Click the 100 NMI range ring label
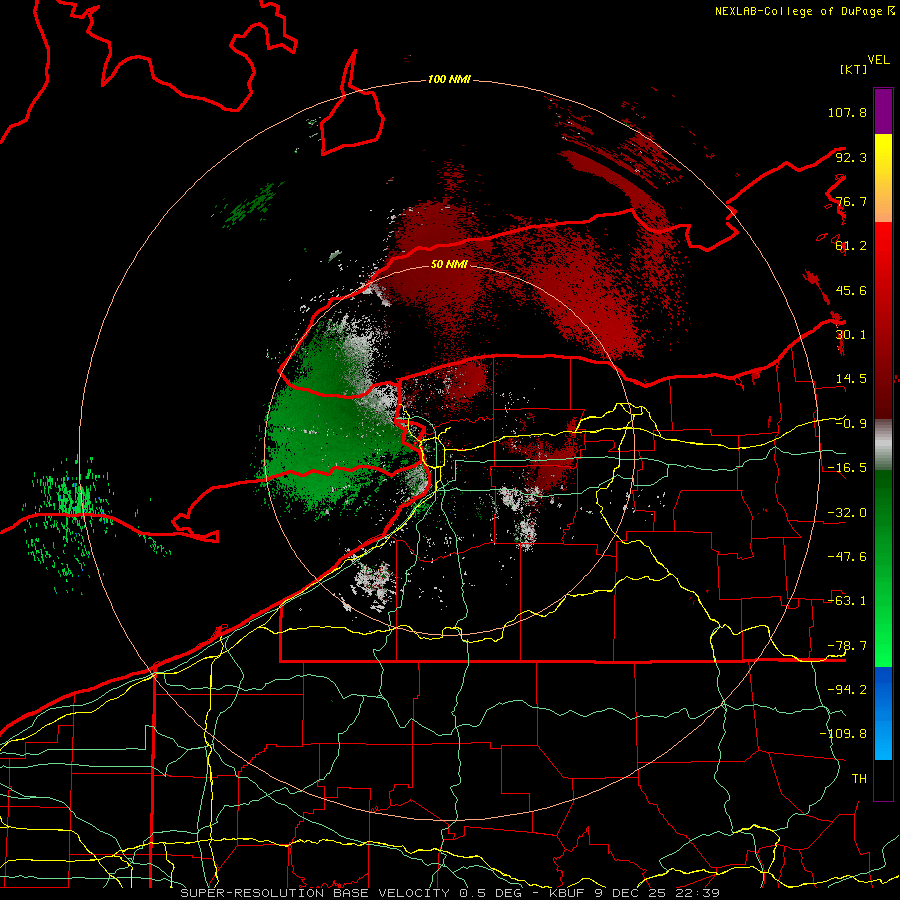This screenshot has width=900, height=900. point(449,79)
